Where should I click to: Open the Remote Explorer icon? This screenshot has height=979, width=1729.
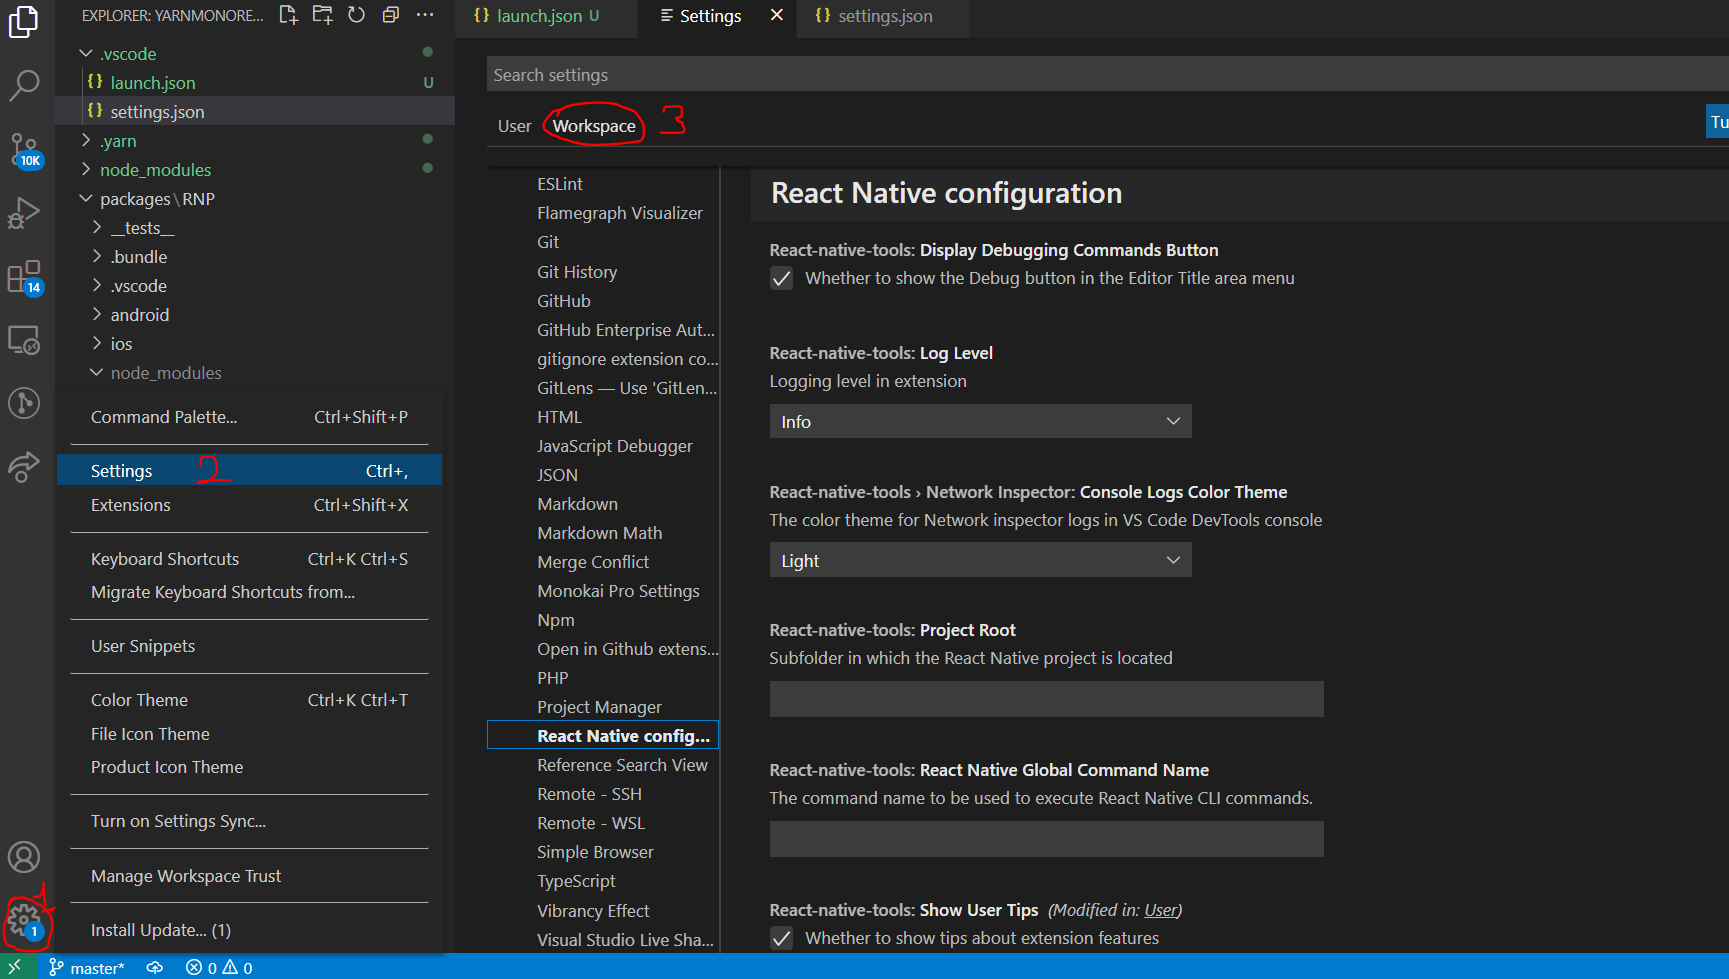pyautogui.click(x=23, y=341)
